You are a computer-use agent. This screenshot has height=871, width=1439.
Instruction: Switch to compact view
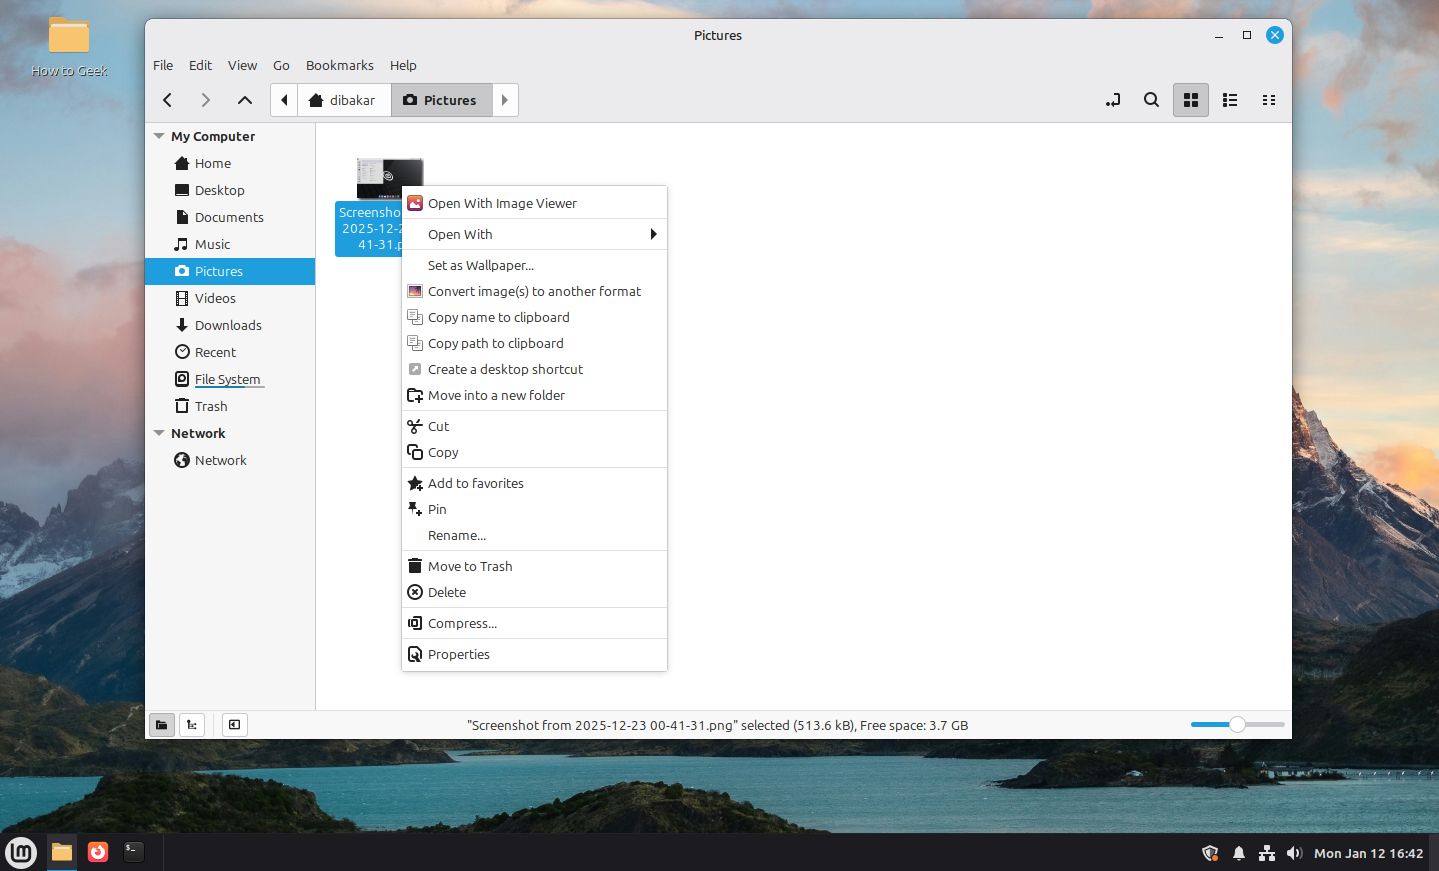pos(1269,100)
